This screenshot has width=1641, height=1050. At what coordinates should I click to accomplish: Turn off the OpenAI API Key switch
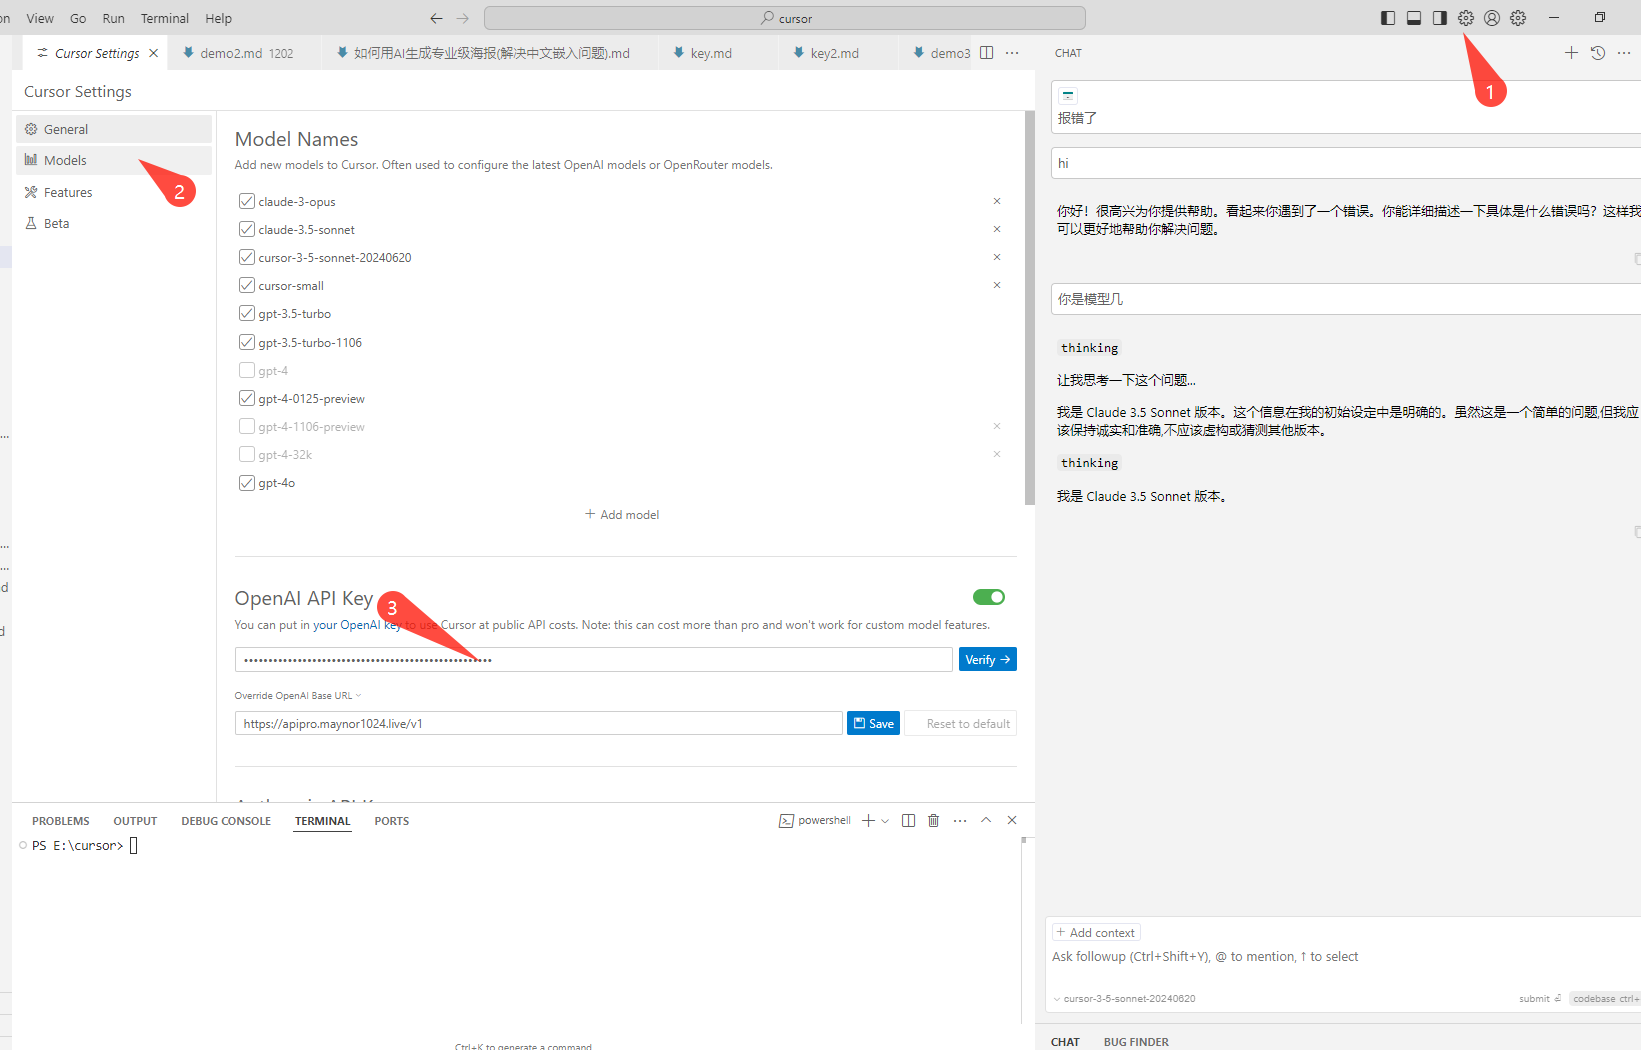pyautogui.click(x=989, y=597)
